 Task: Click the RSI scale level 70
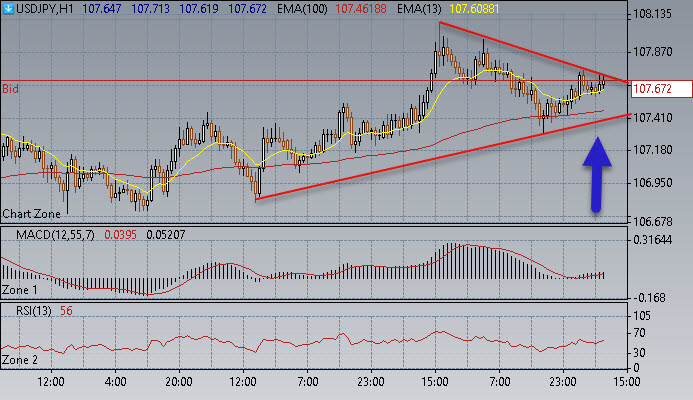tap(640, 333)
